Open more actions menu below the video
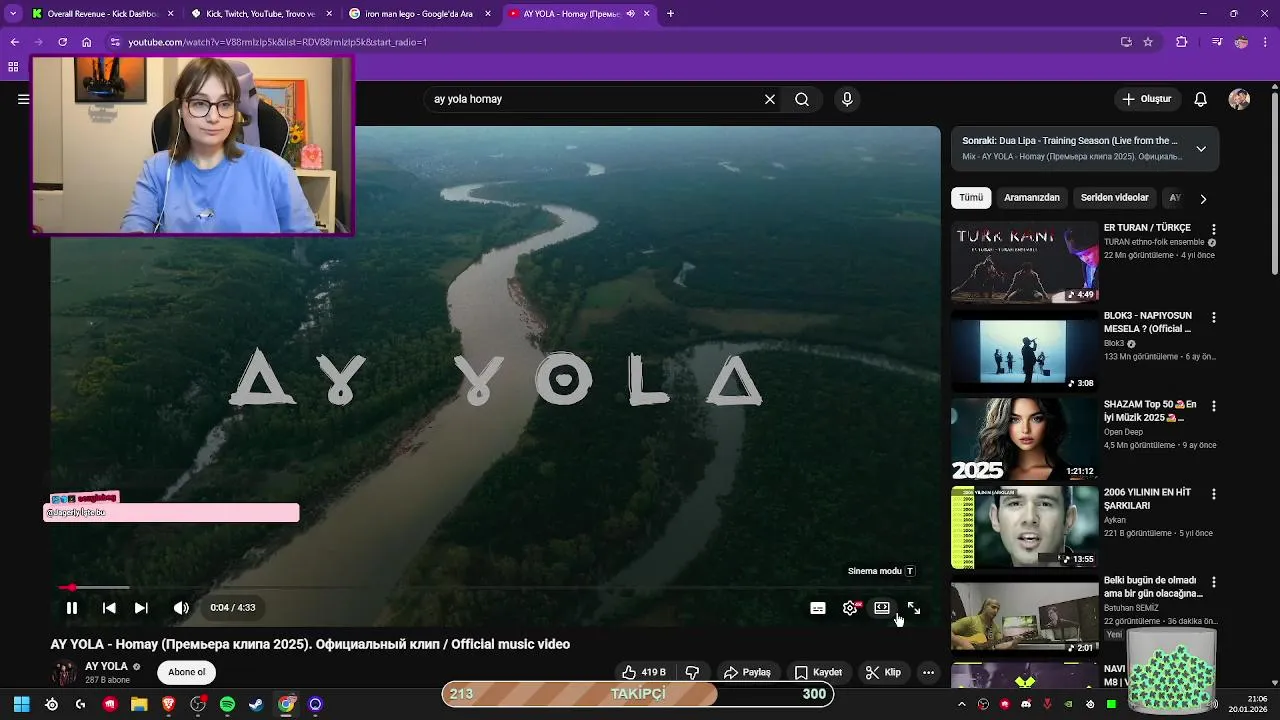Image resolution: width=1280 pixels, height=720 pixels. [x=928, y=672]
